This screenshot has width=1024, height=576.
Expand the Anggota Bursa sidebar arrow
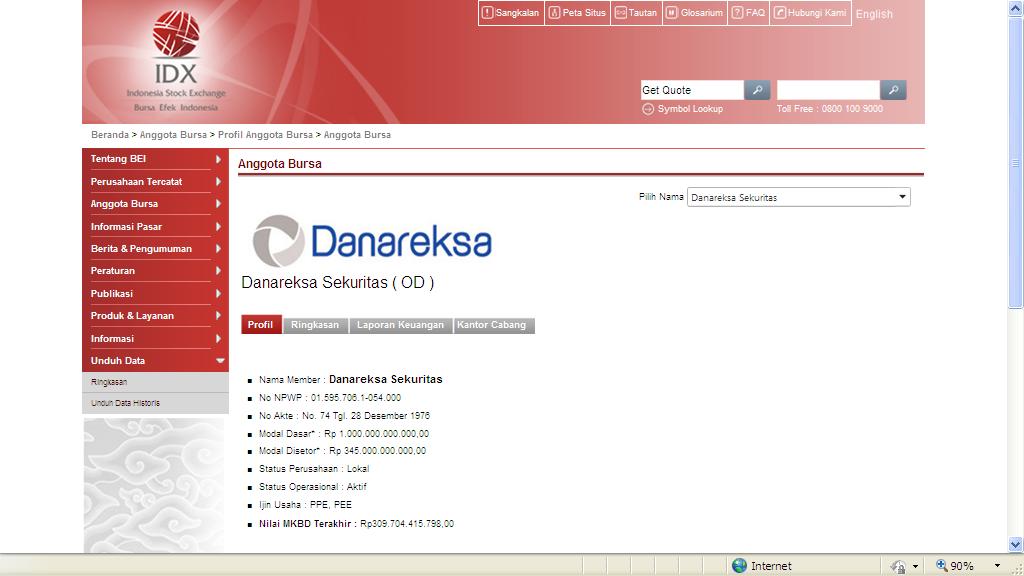tap(218, 204)
